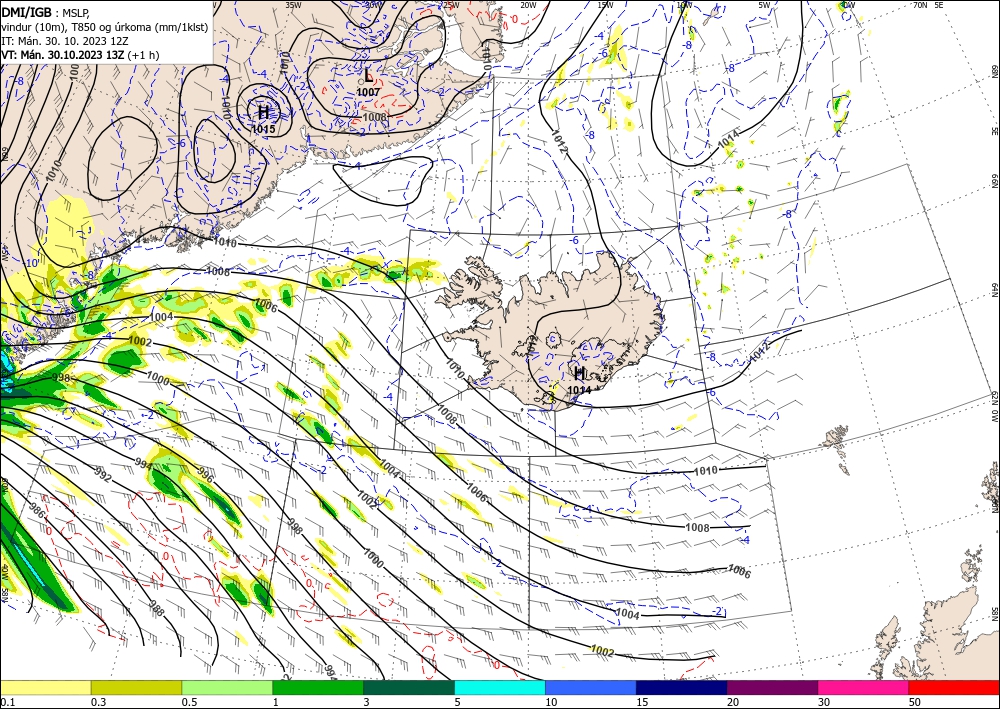Select the dark green 3–5 legend swatch
The height and width of the screenshot is (709, 1000).
point(409,687)
